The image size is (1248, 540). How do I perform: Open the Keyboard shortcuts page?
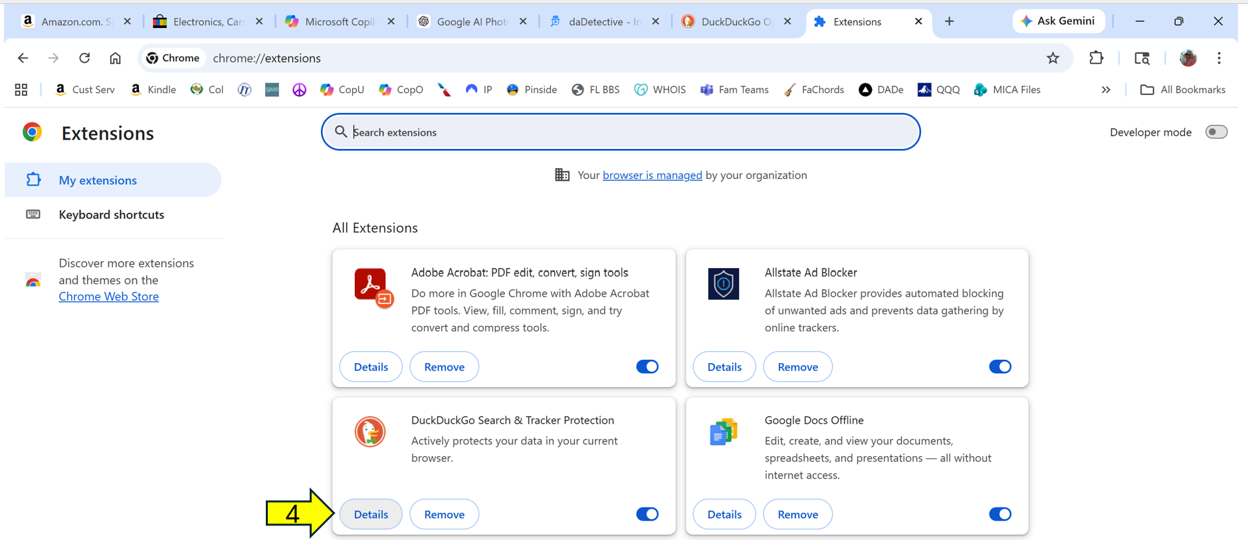[111, 215]
